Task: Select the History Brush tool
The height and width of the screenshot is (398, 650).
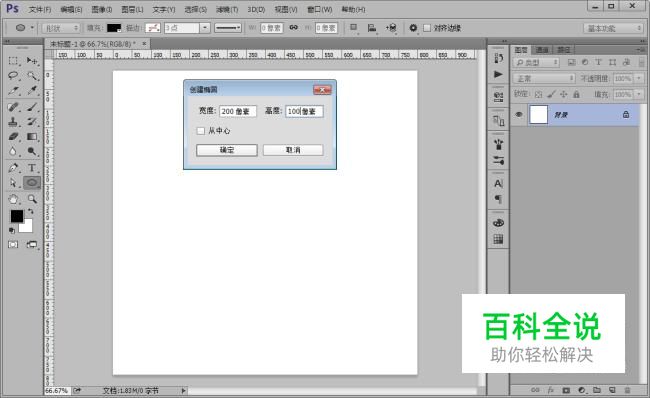Action: [32, 122]
